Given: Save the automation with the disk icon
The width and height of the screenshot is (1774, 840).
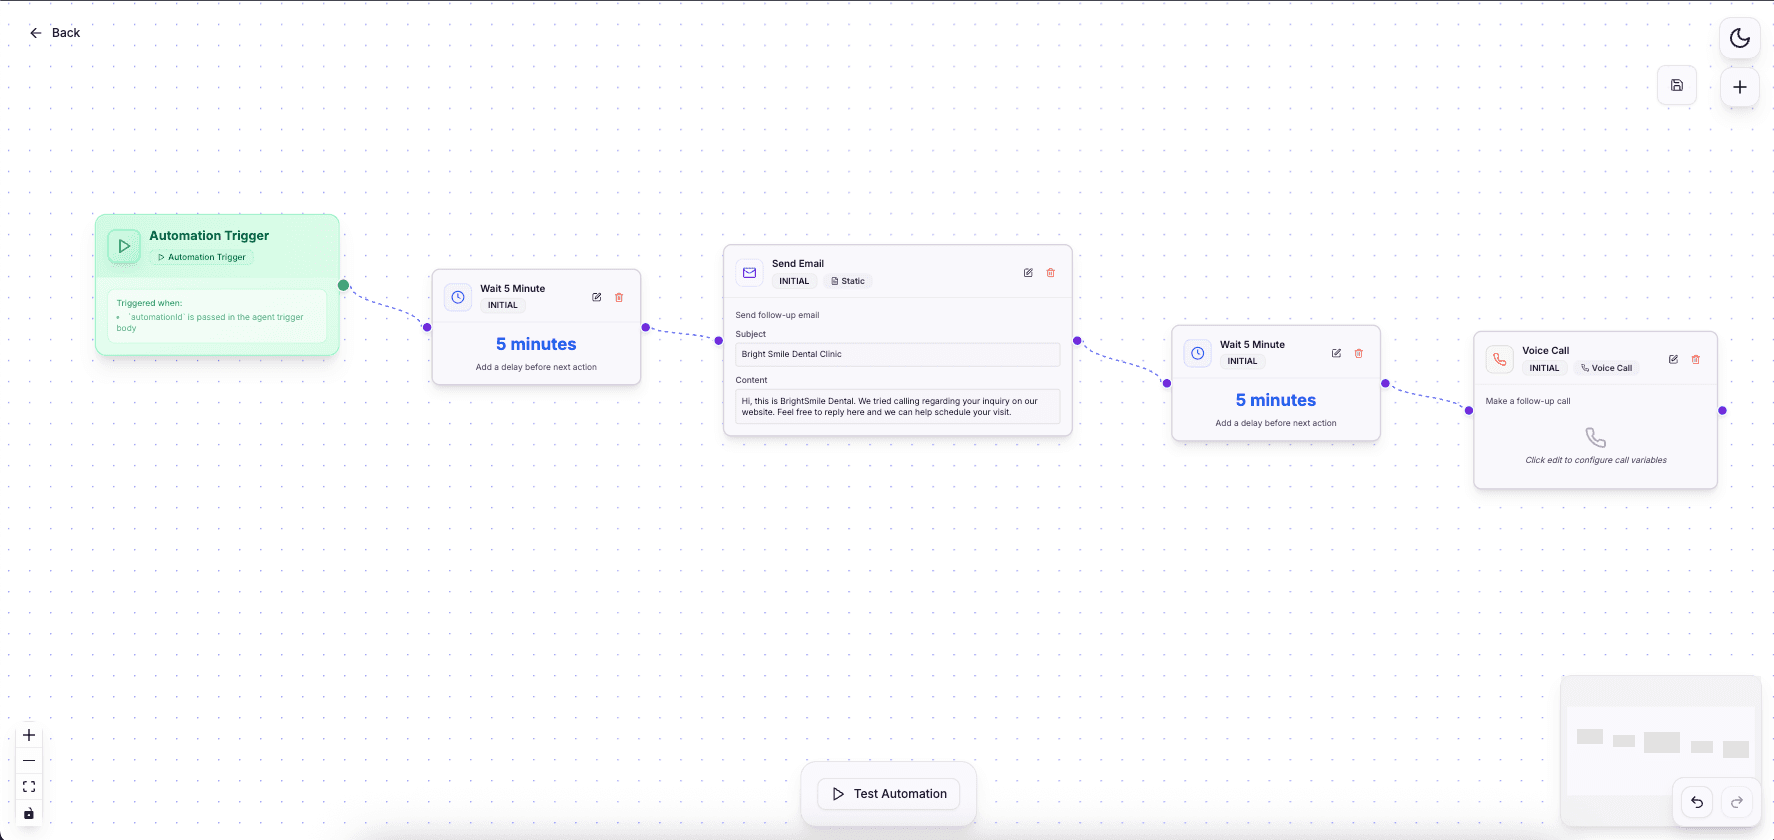Looking at the screenshot, I should (1677, 85).
